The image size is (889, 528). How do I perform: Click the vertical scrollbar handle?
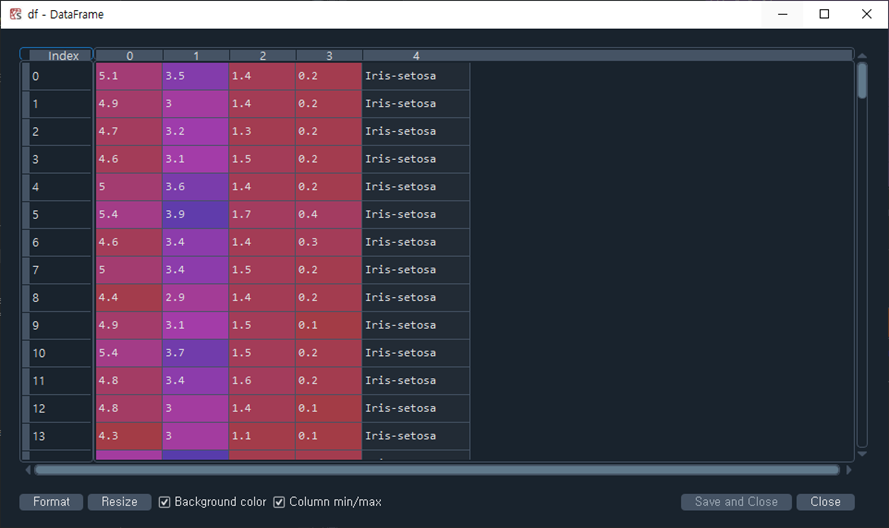[x=862, y=81]
